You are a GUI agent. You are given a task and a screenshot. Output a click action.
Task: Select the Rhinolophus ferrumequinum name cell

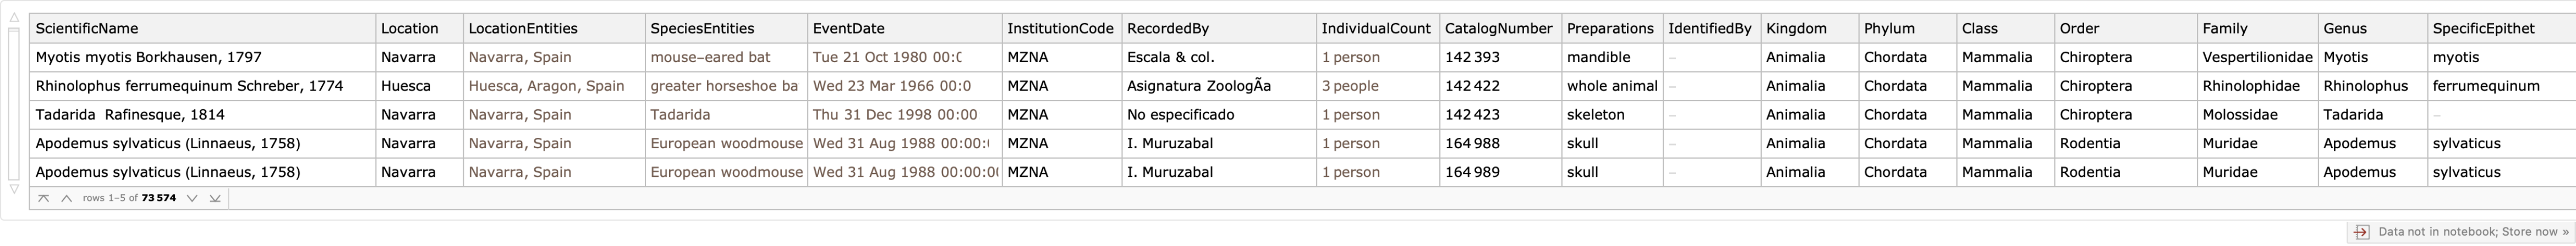pos(189,86)
